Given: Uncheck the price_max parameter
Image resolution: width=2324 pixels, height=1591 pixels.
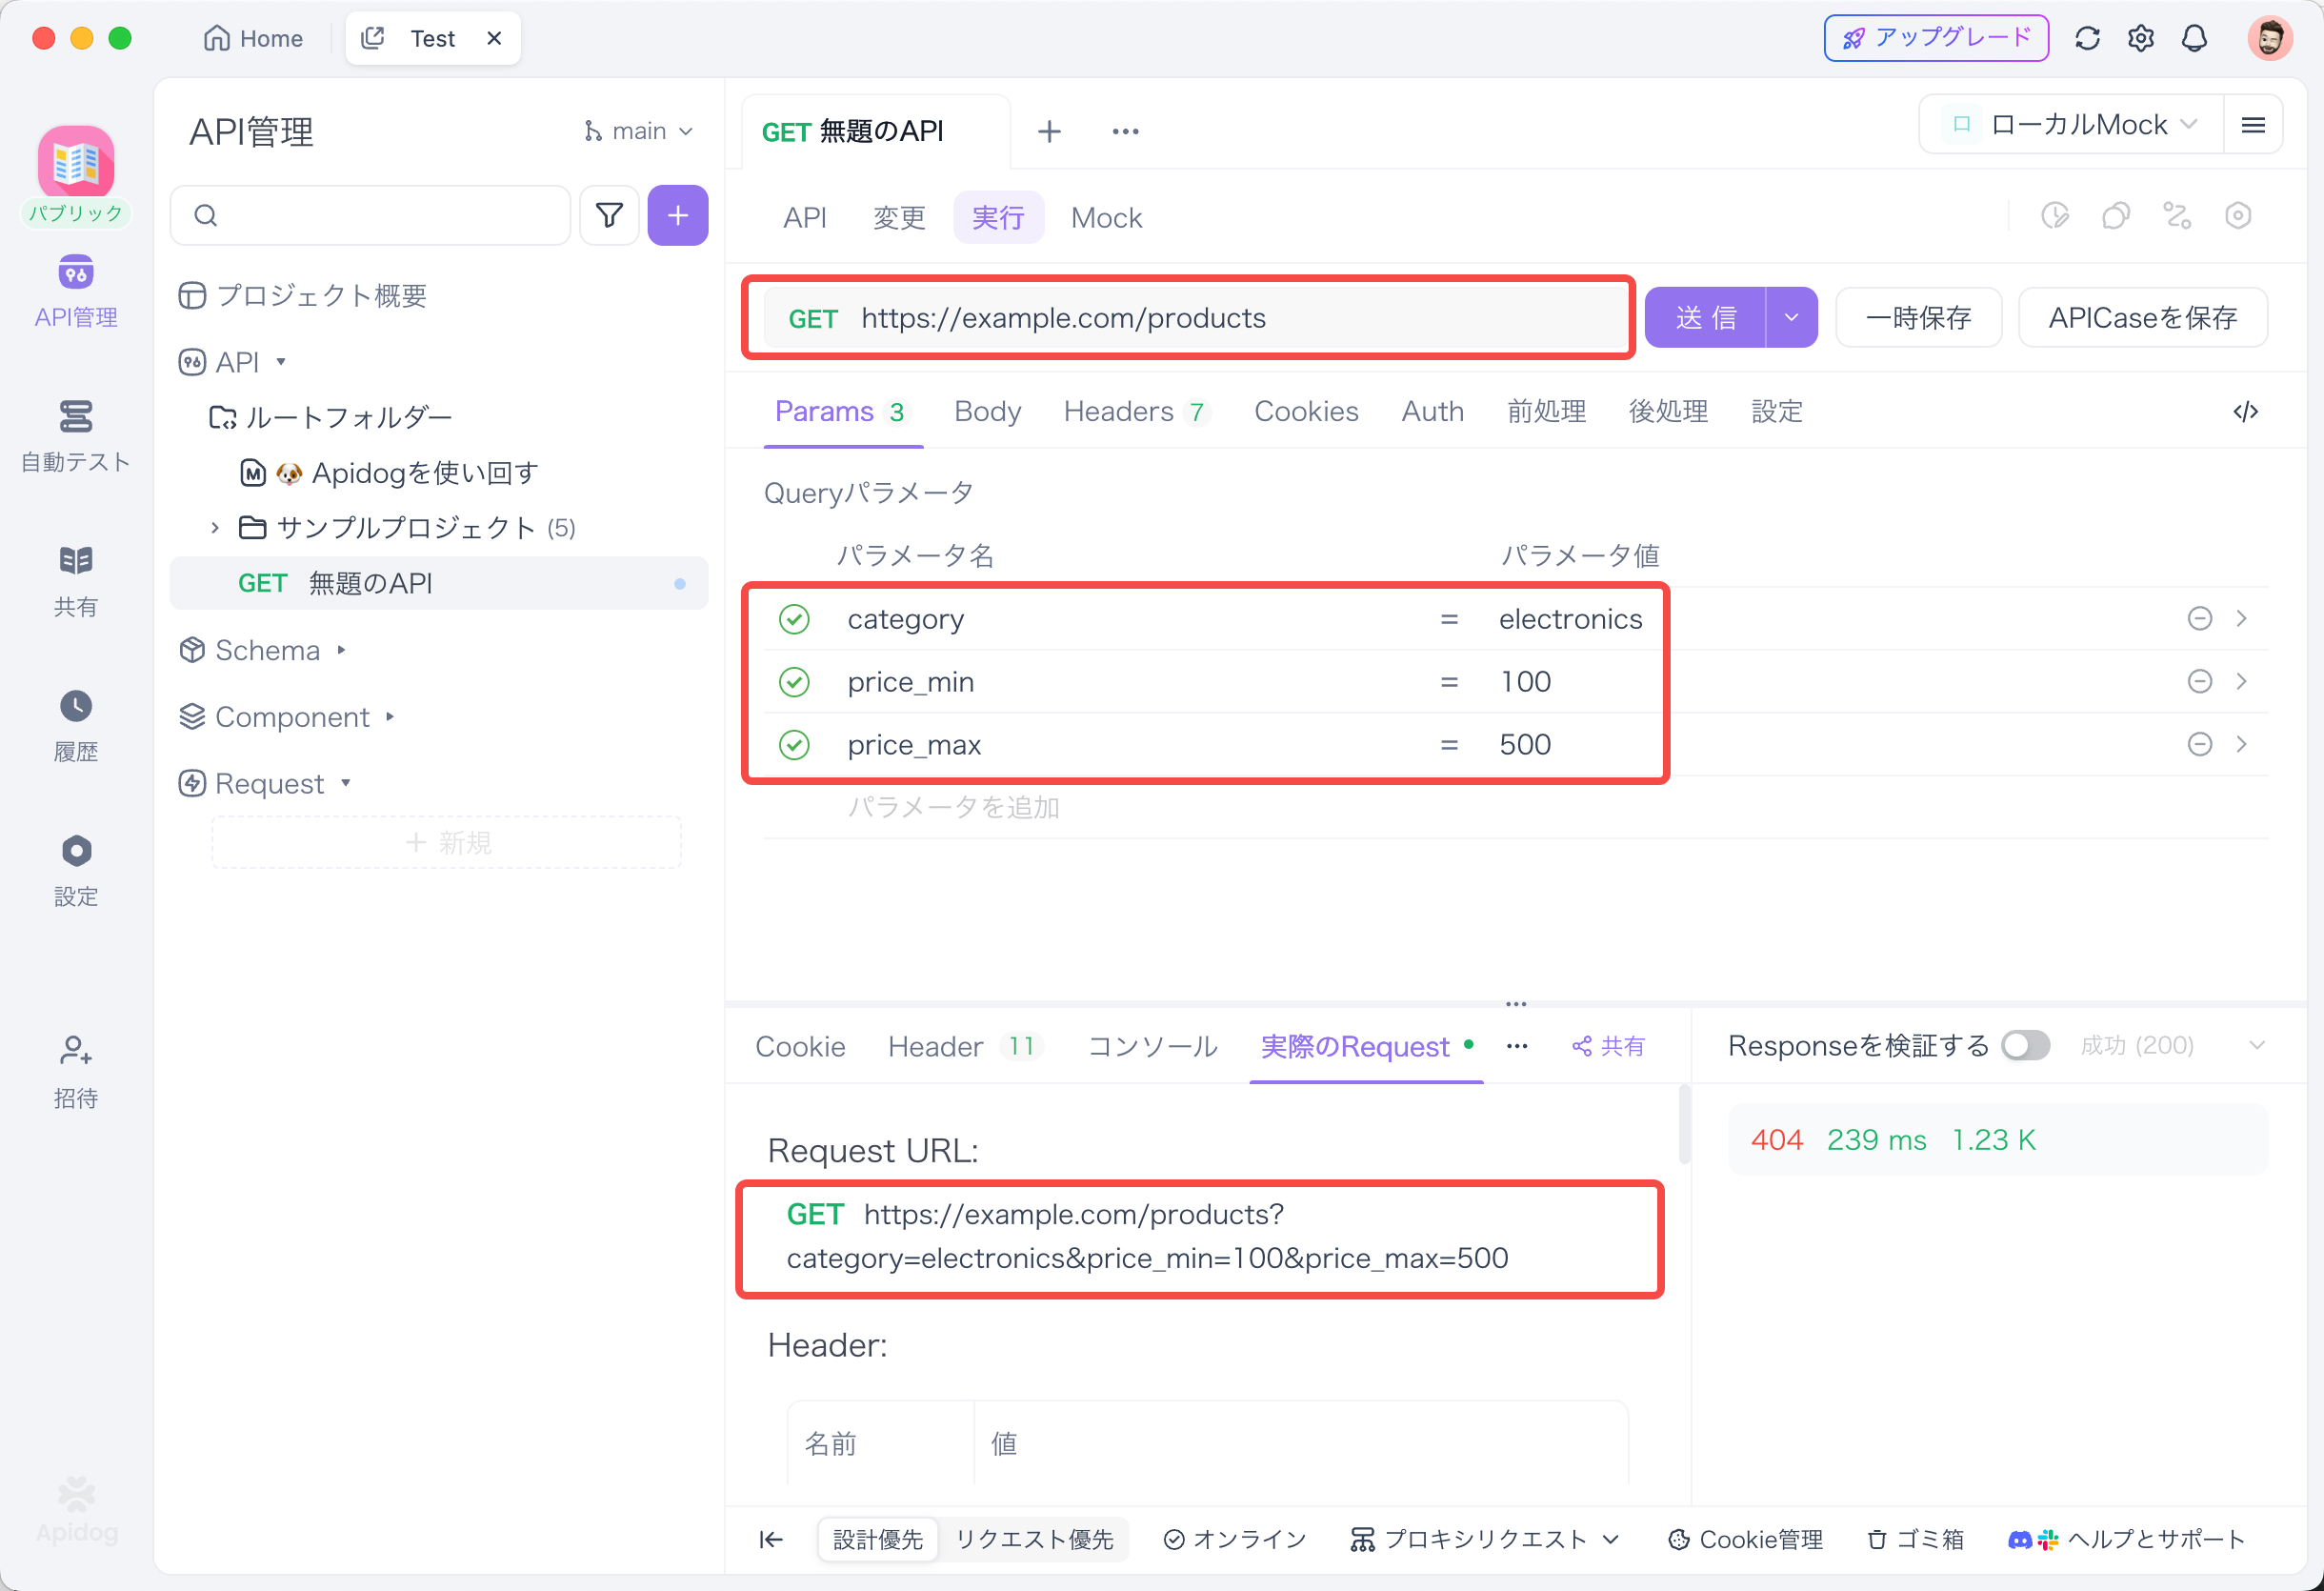Looking at the screenshot, I should click(x=794, y=745).
